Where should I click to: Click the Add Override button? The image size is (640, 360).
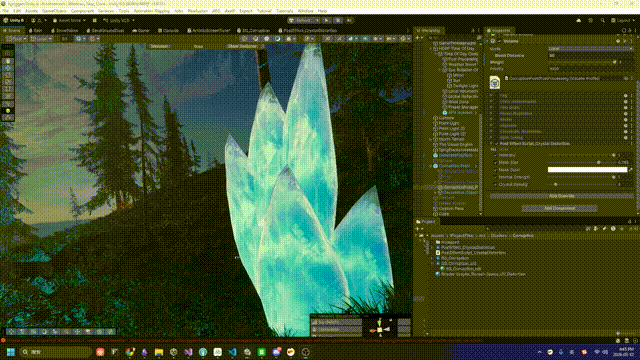tap(562, 196)
